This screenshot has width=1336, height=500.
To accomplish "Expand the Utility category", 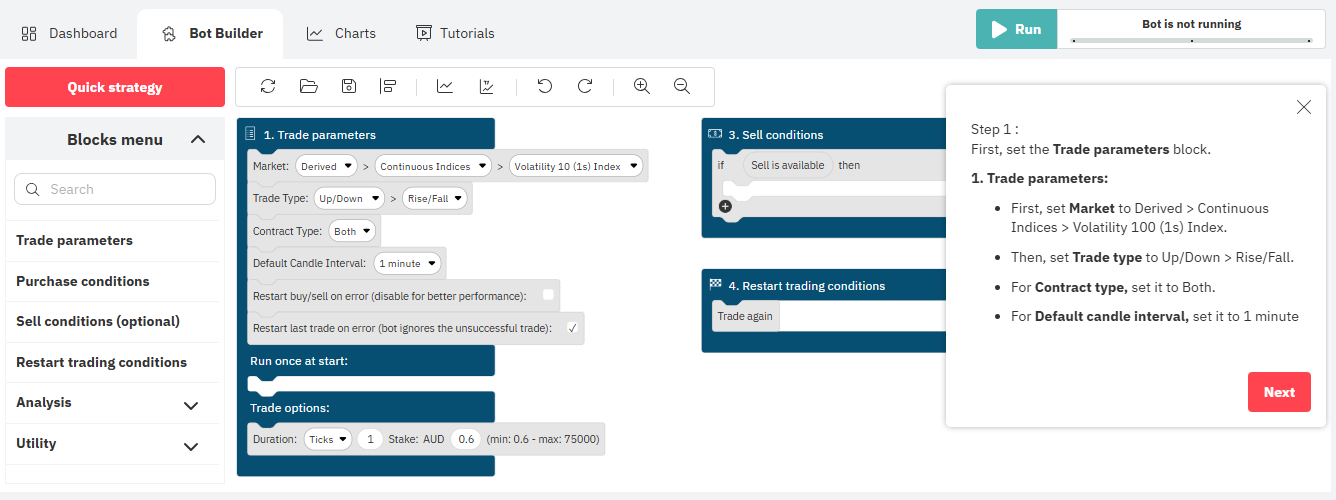I will coord(191,446).
